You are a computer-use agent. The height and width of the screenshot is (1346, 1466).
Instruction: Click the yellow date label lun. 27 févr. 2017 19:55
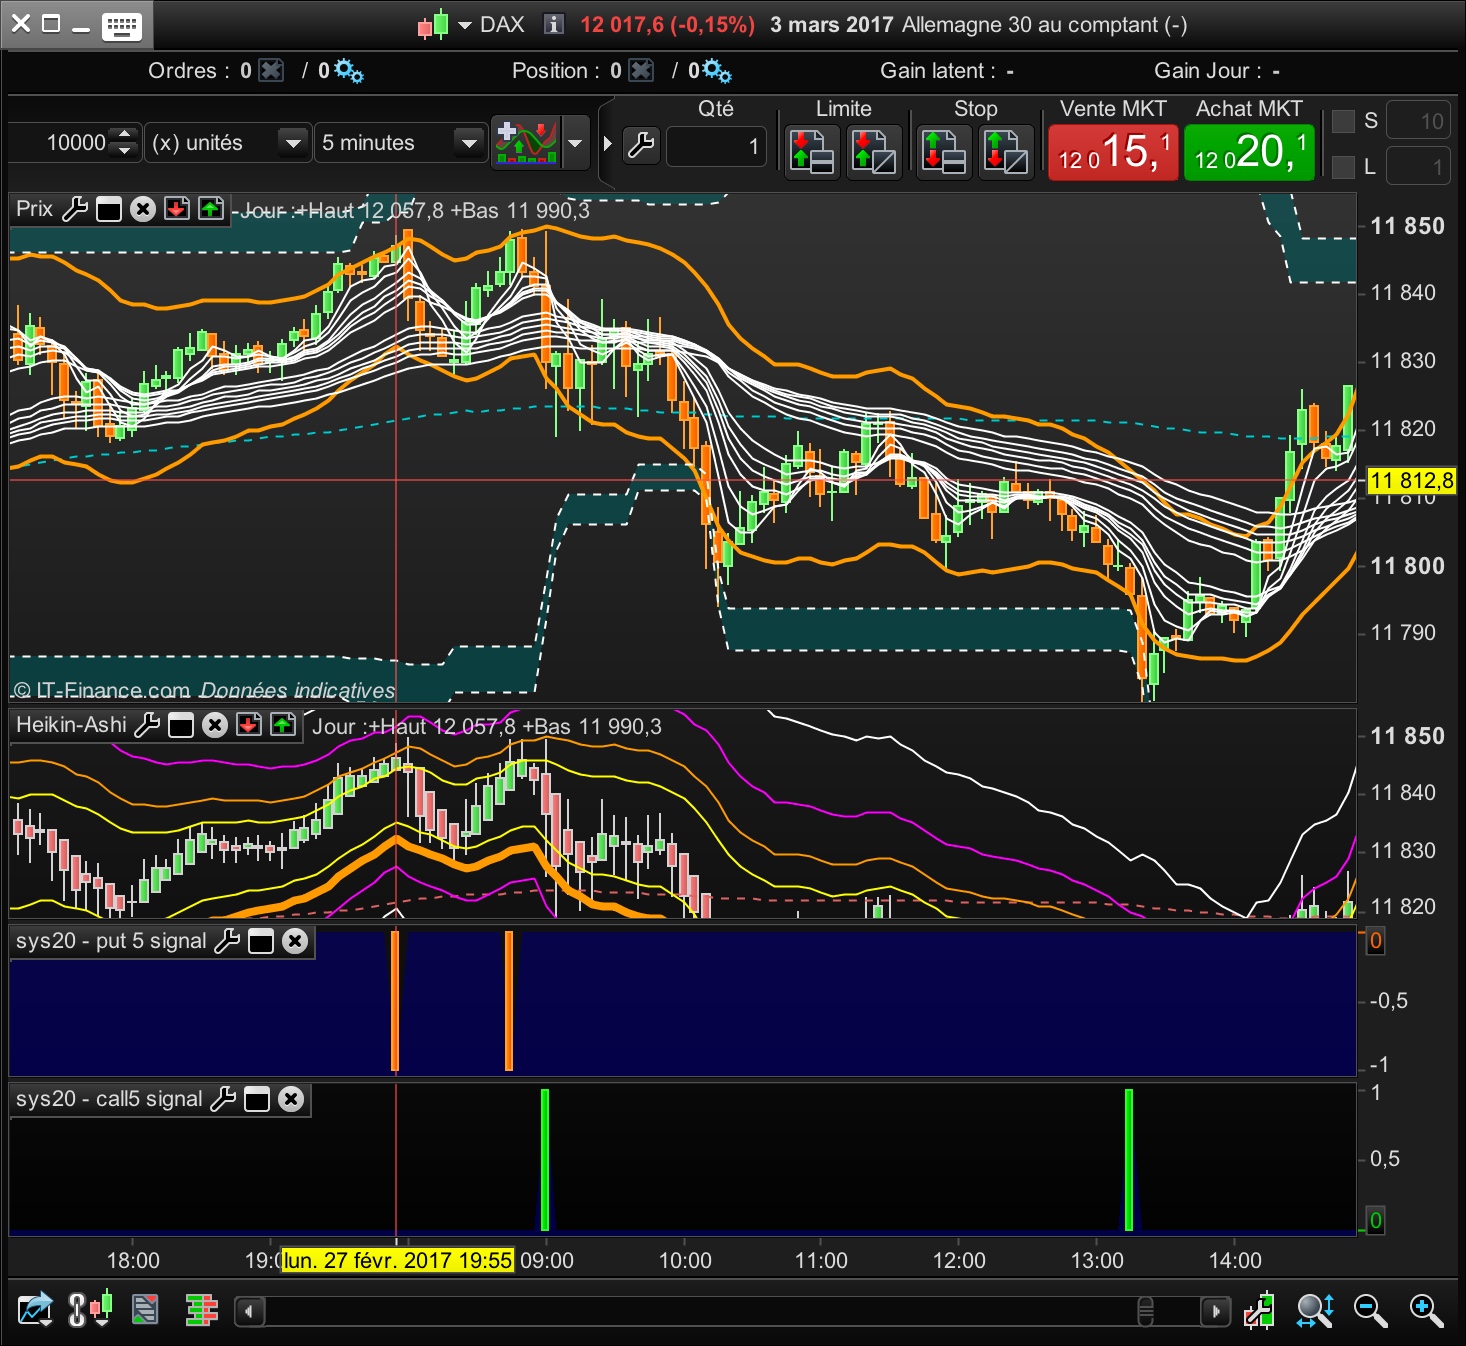click(398, 1260)
